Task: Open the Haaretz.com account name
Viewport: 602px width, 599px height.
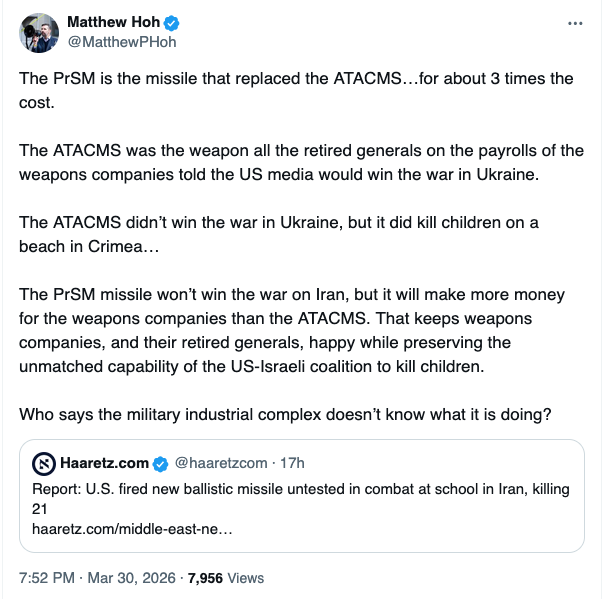Action: [x=104, y=463]
